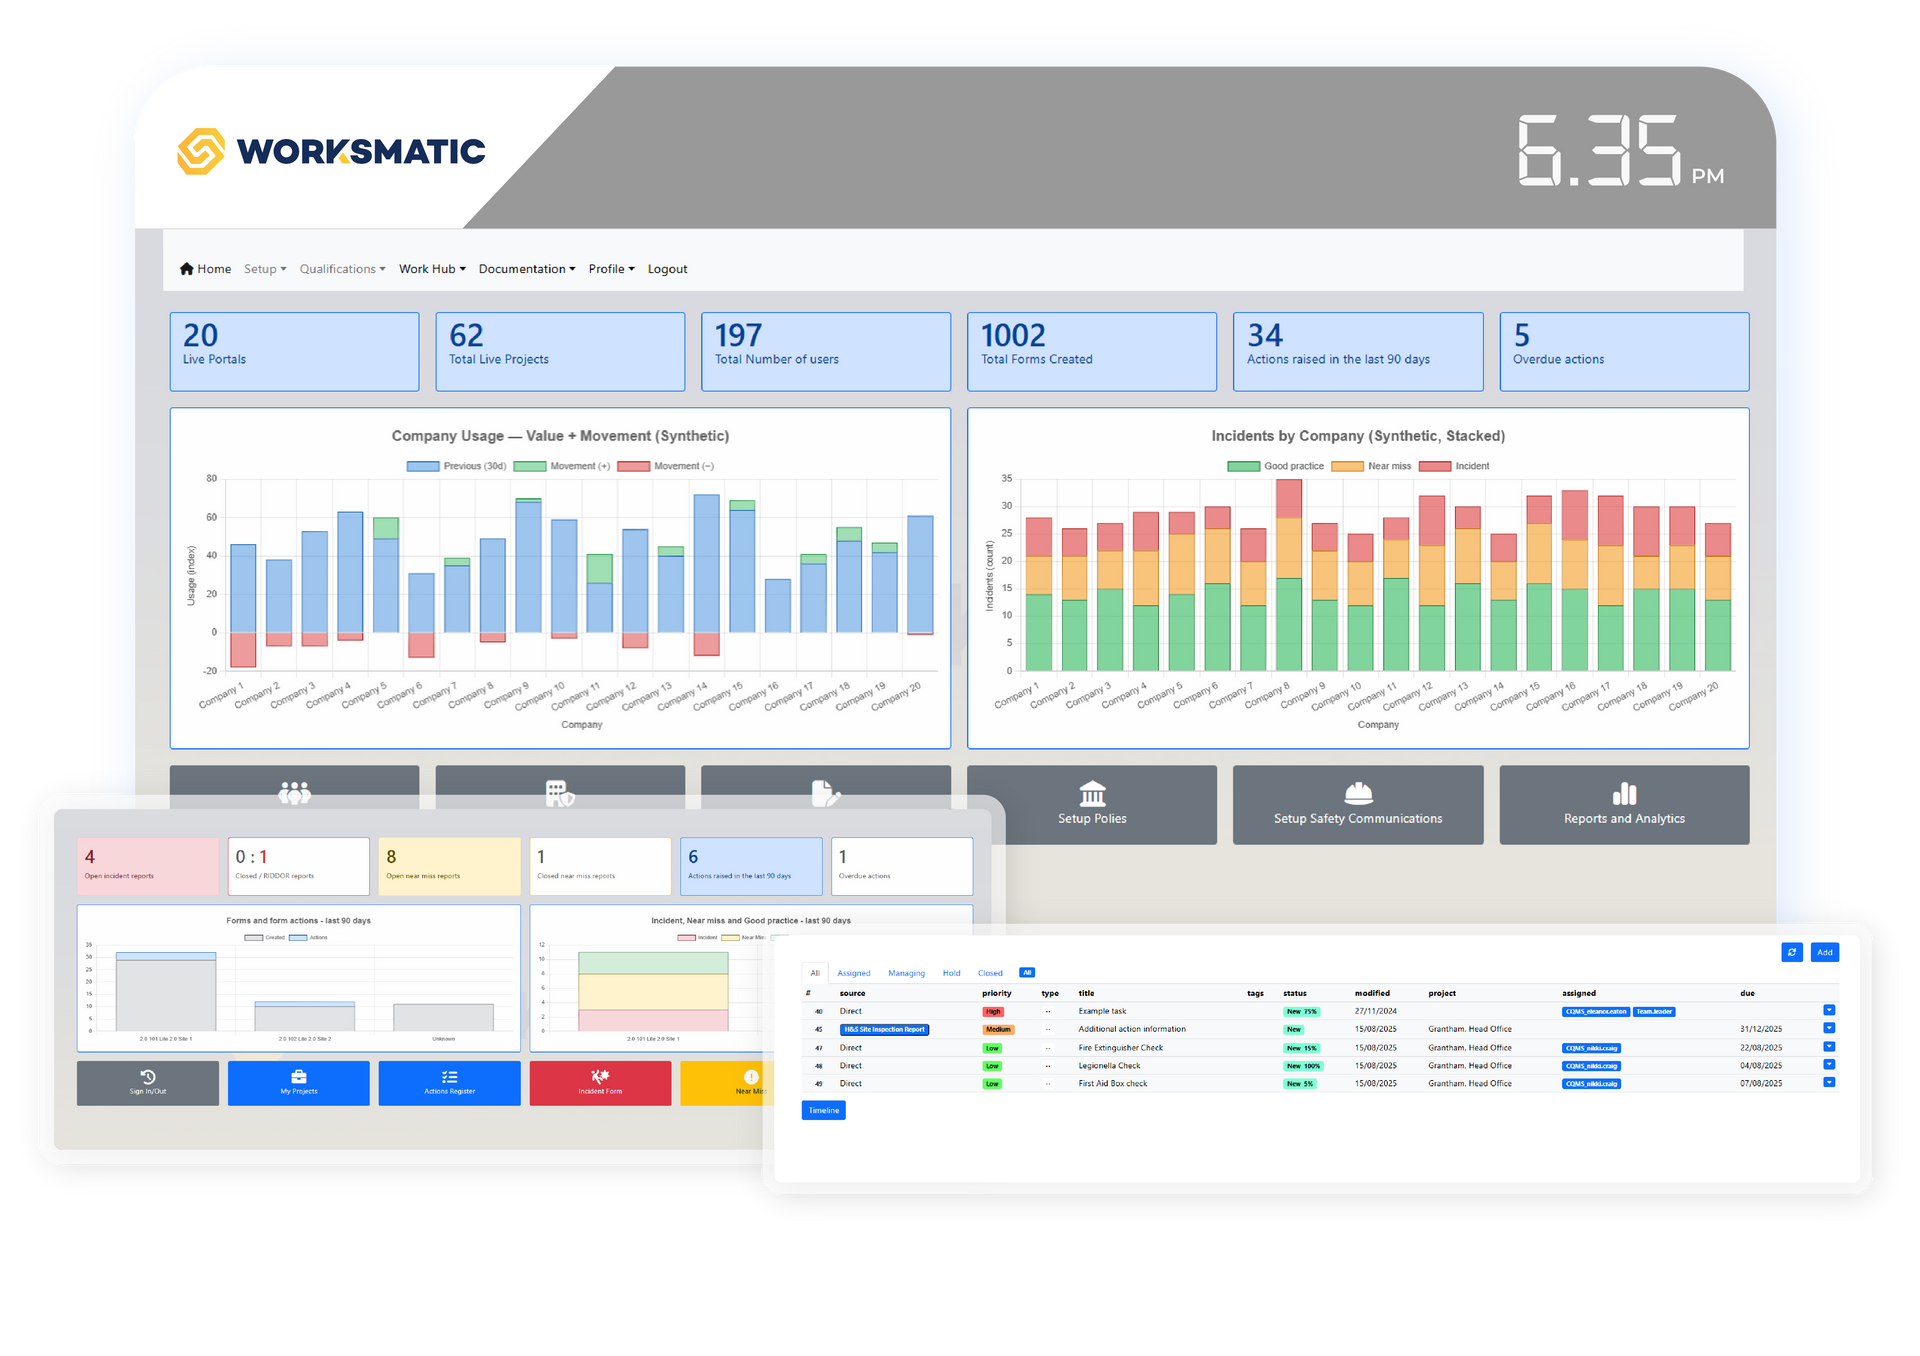Expand the Documentation dropdown menu
The image size is (1920, 1356).
click(526, 269)
